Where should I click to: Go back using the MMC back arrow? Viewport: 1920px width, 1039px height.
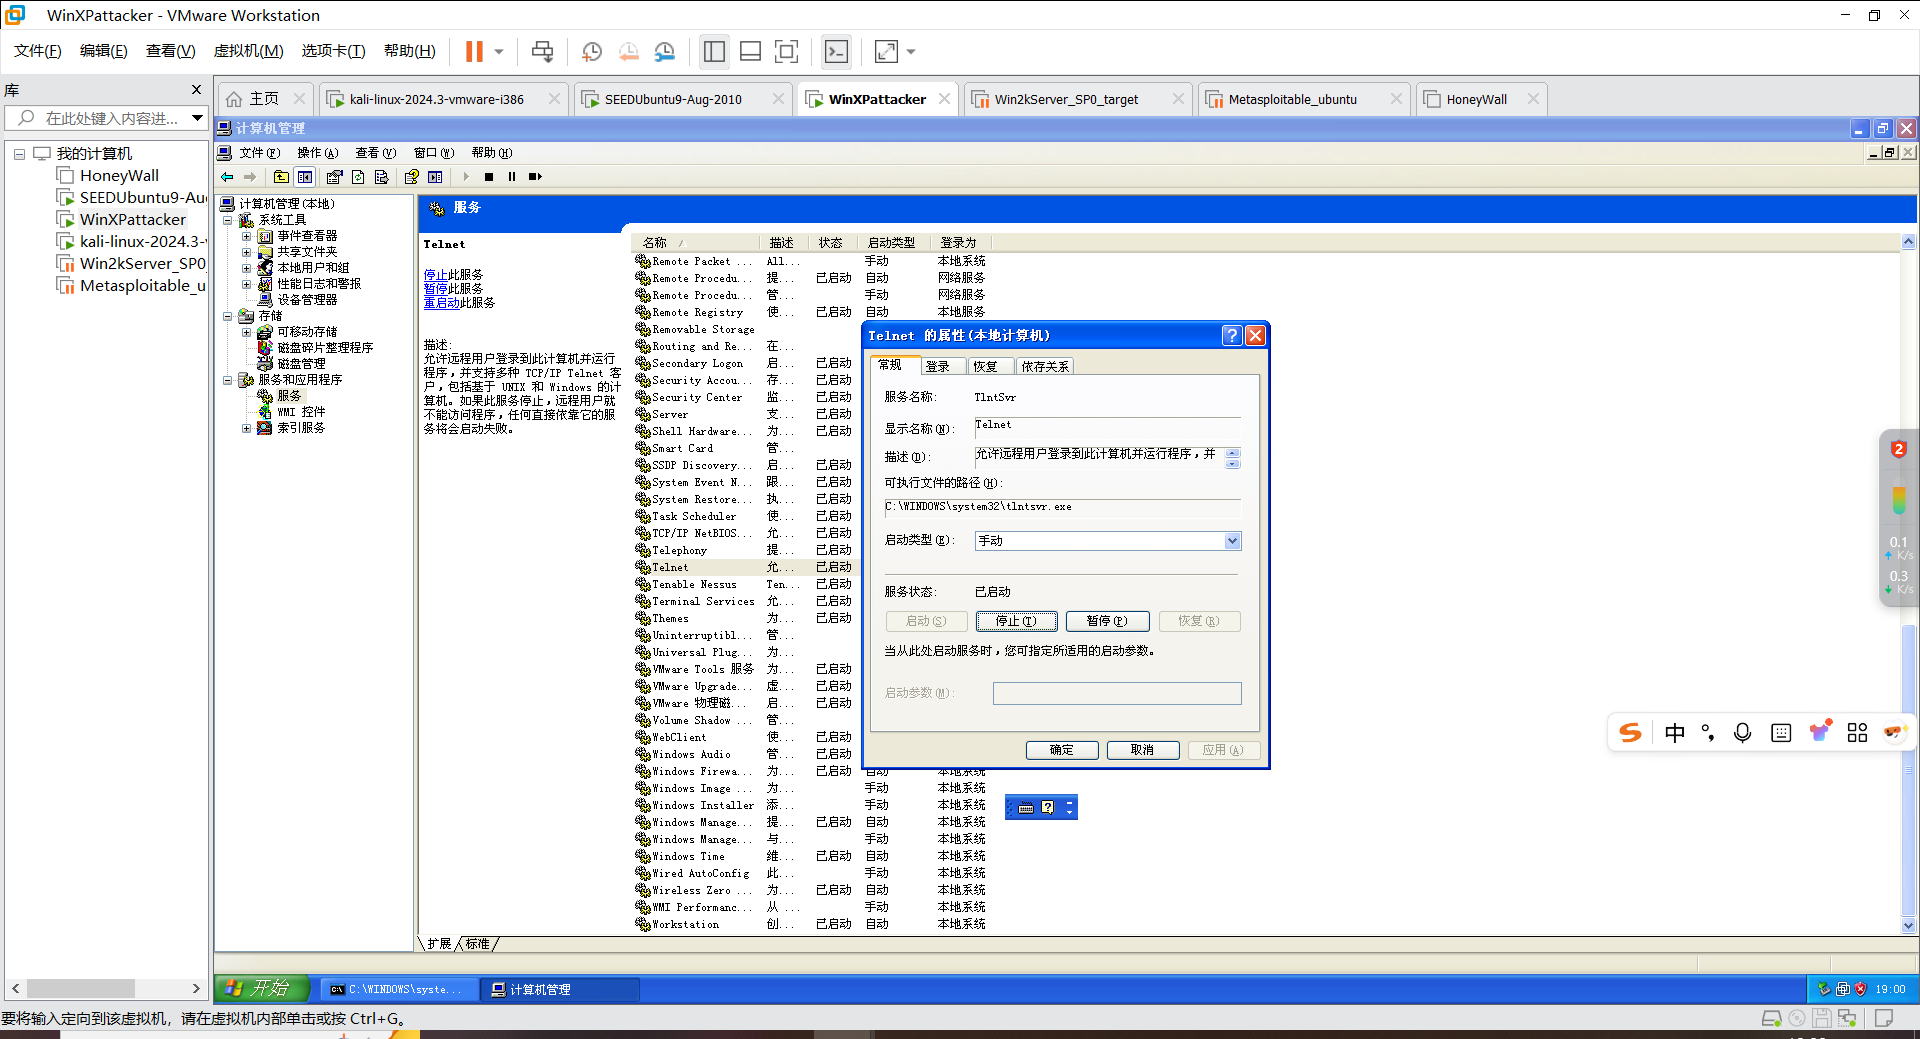point(227,177)
